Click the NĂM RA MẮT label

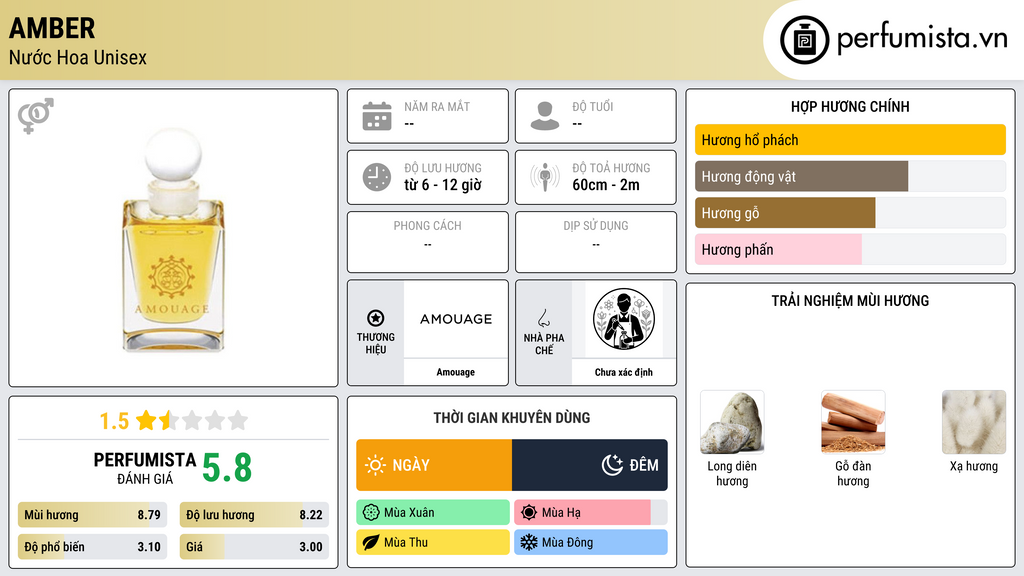pos(437,106)
